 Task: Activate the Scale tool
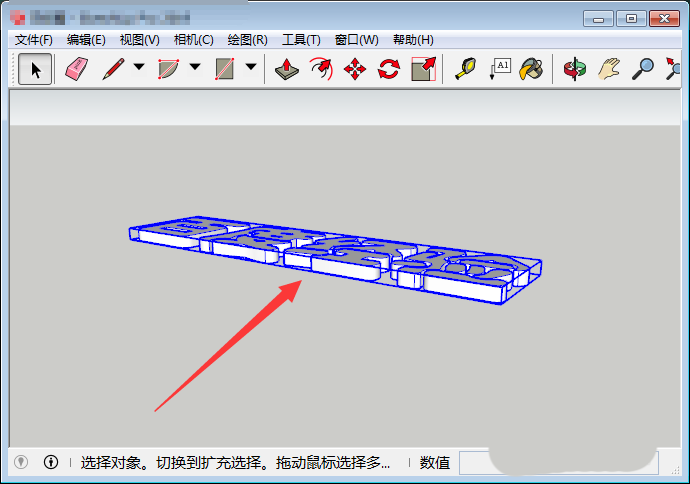423,69
